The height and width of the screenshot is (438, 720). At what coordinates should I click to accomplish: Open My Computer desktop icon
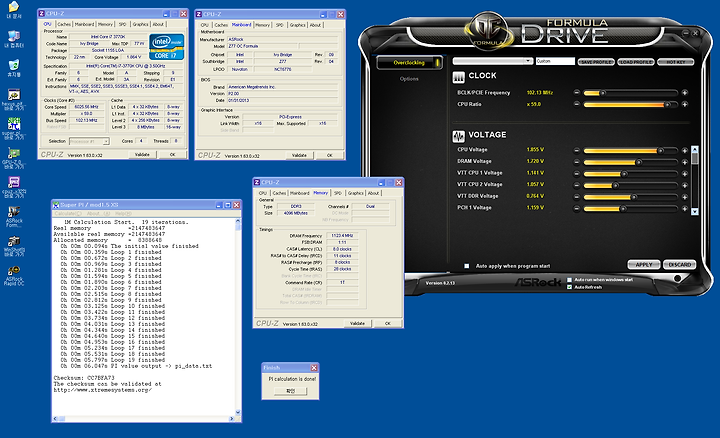tap(14, 39)
